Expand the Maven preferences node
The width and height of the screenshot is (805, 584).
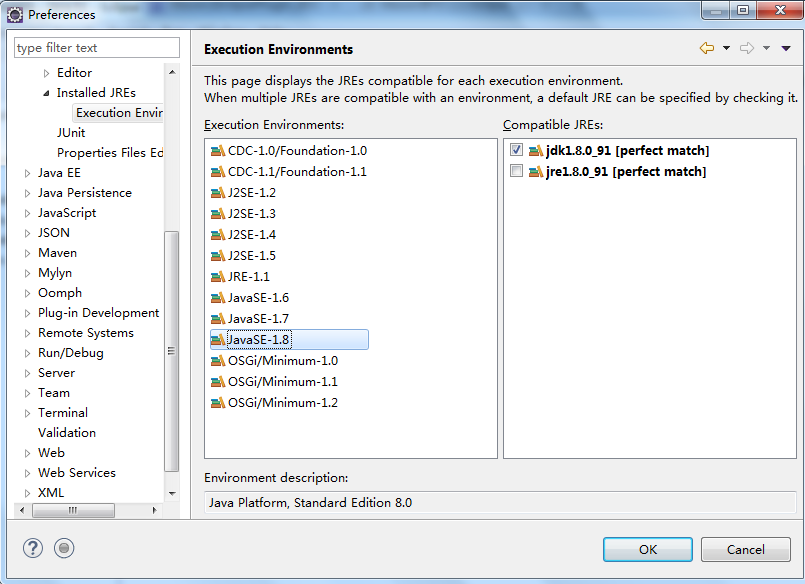(x=27, y=253)
